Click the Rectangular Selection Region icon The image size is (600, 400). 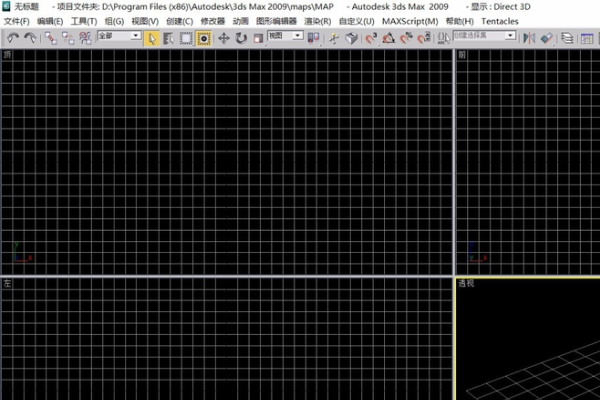186,38
